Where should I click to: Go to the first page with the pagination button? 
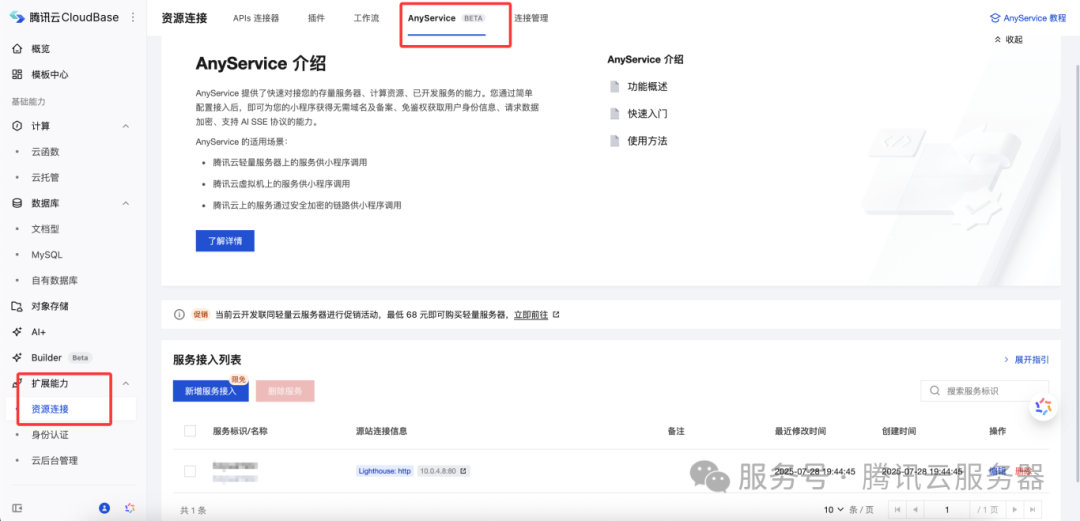point(897,509)
